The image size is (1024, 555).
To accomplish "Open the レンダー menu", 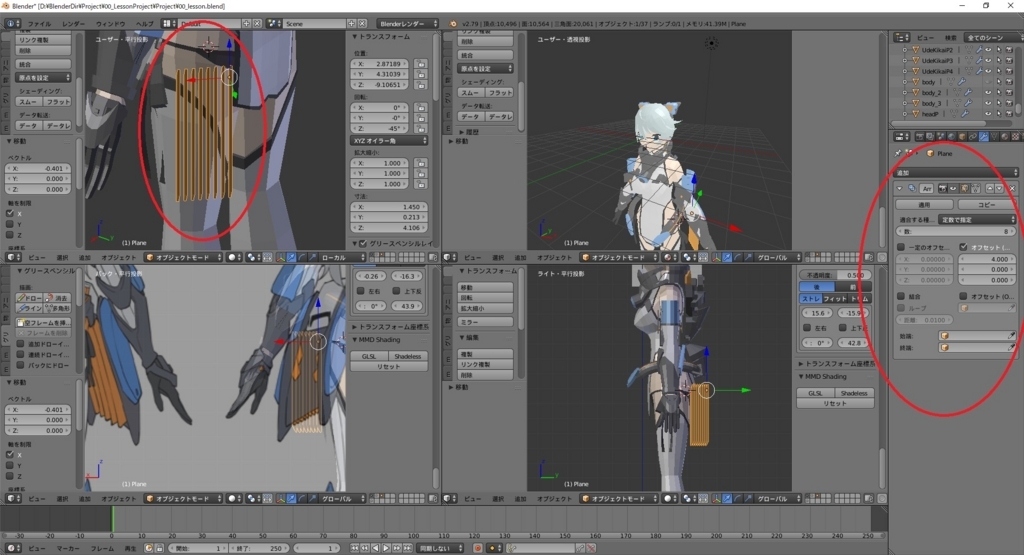I will tap(73, 24).
